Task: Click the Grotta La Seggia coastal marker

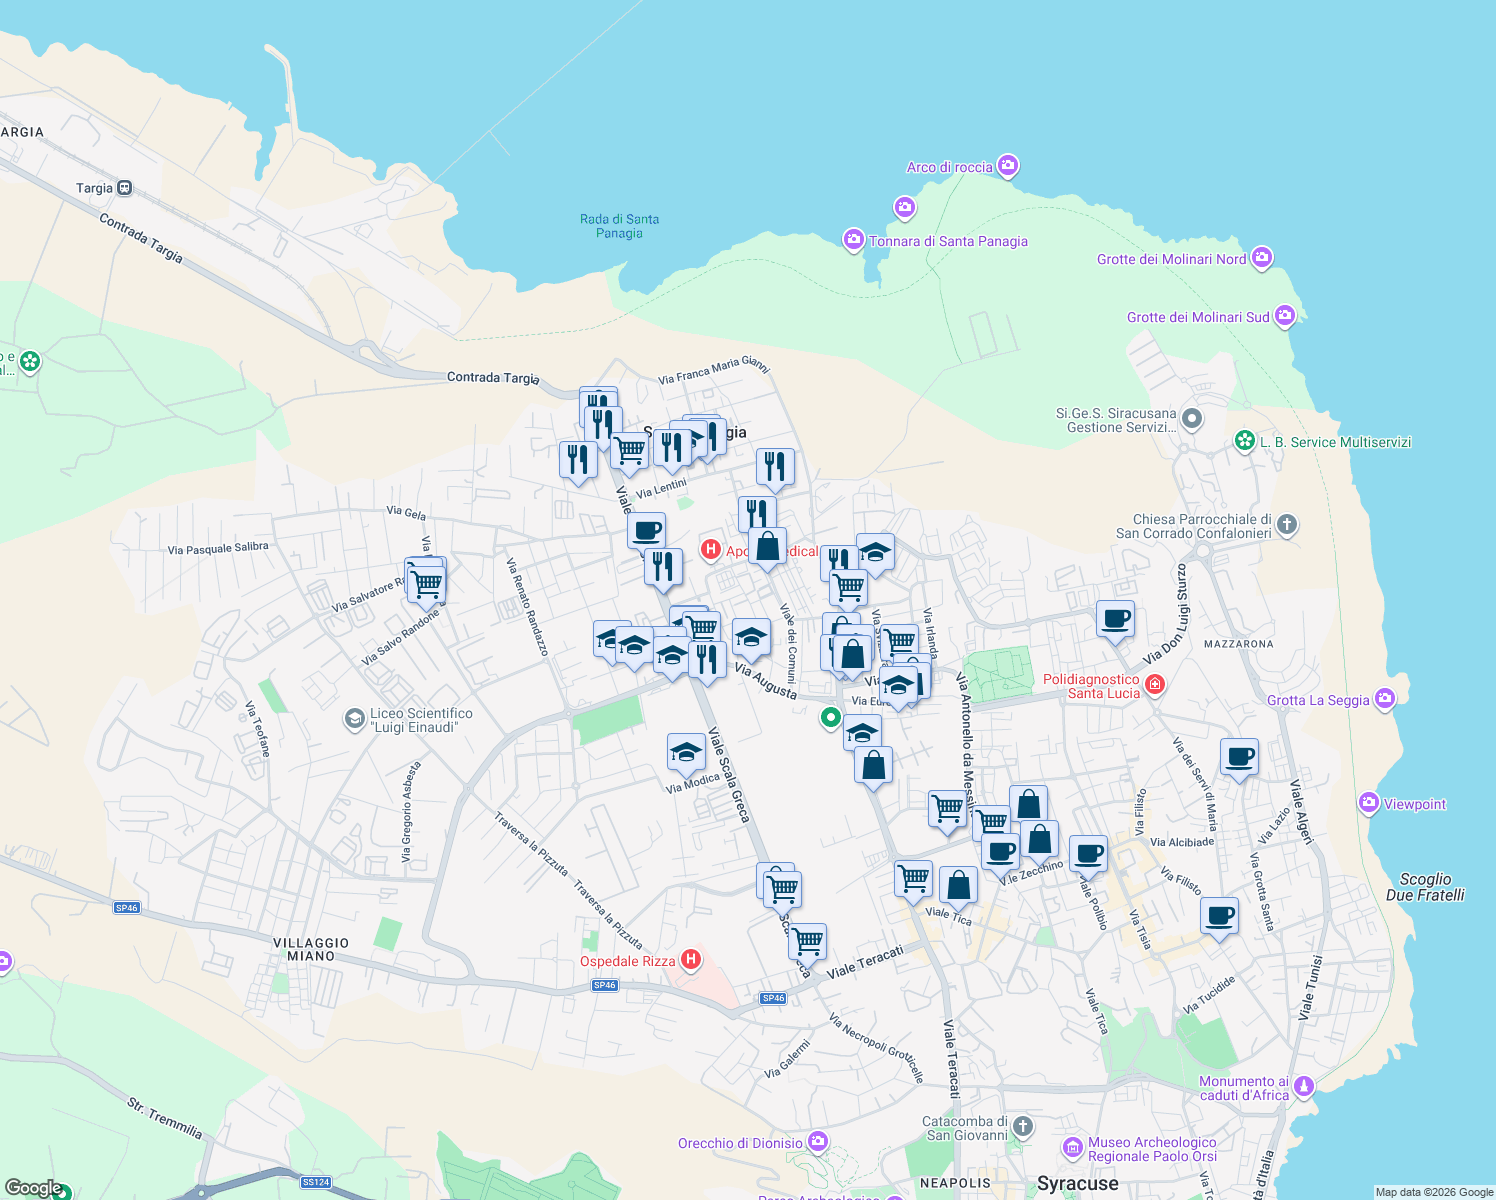Action: click(x=1385, y=700)
